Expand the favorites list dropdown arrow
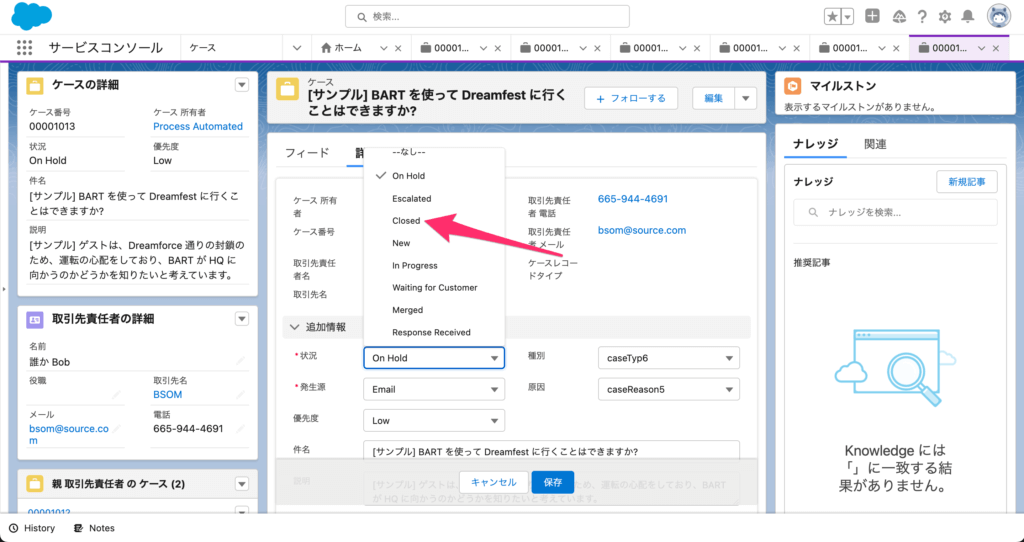The image size is (1024, 542). pos(848,17)
